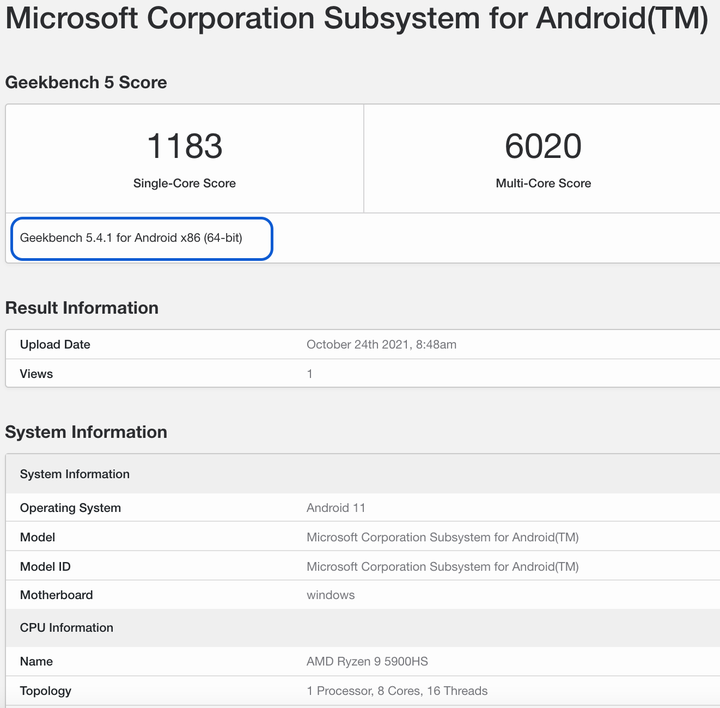
Task: Click the 'Topology' row label
Action: [x=45, y=691]
